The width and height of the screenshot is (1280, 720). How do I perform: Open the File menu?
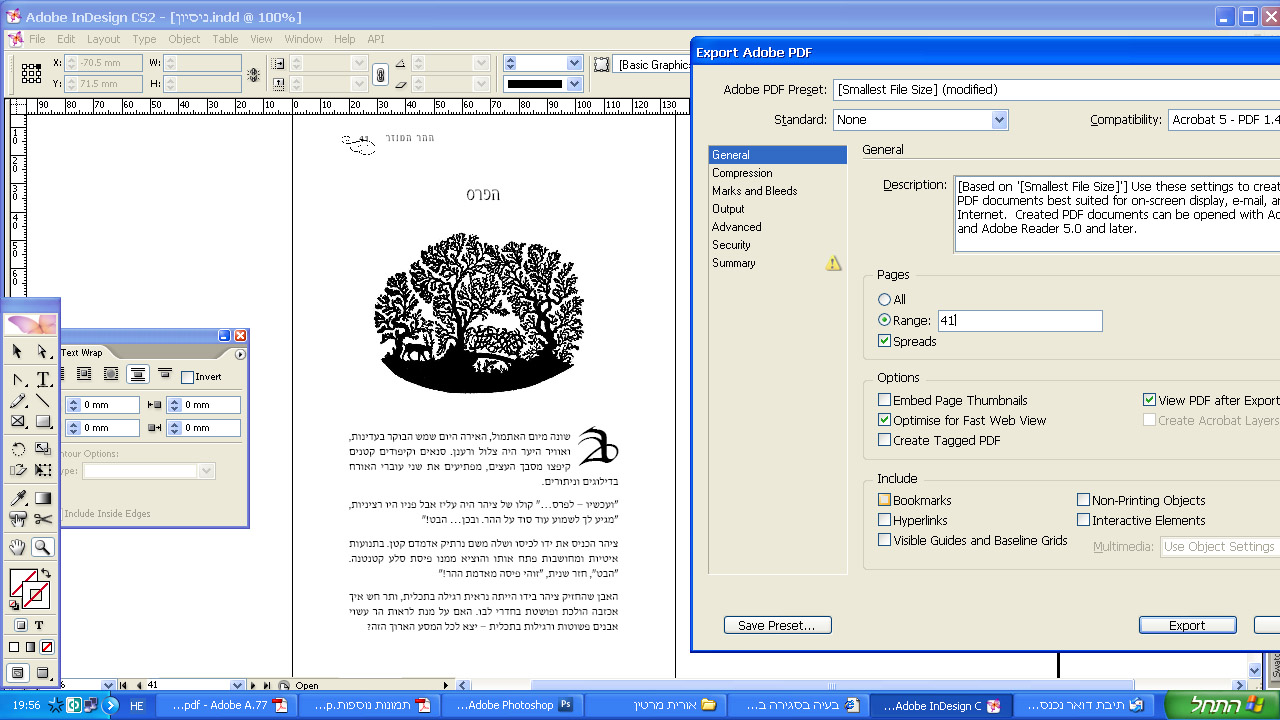[x=37, y=39]
